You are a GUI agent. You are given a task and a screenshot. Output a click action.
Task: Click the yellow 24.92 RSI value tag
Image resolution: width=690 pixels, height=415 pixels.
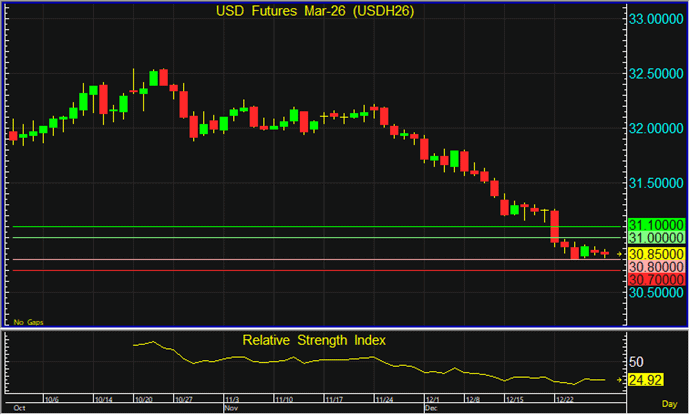(646, 380)
